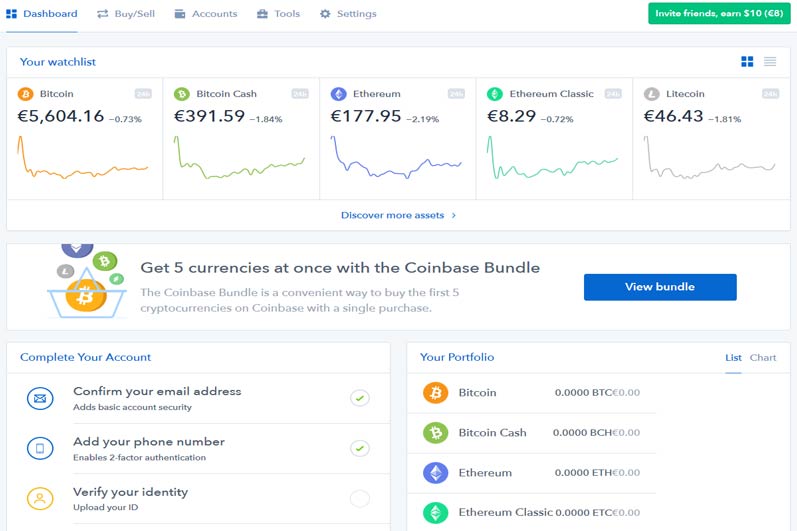797x531 pixels.
Task: Switch watchlist to grid view
Action: pos(747,62)
